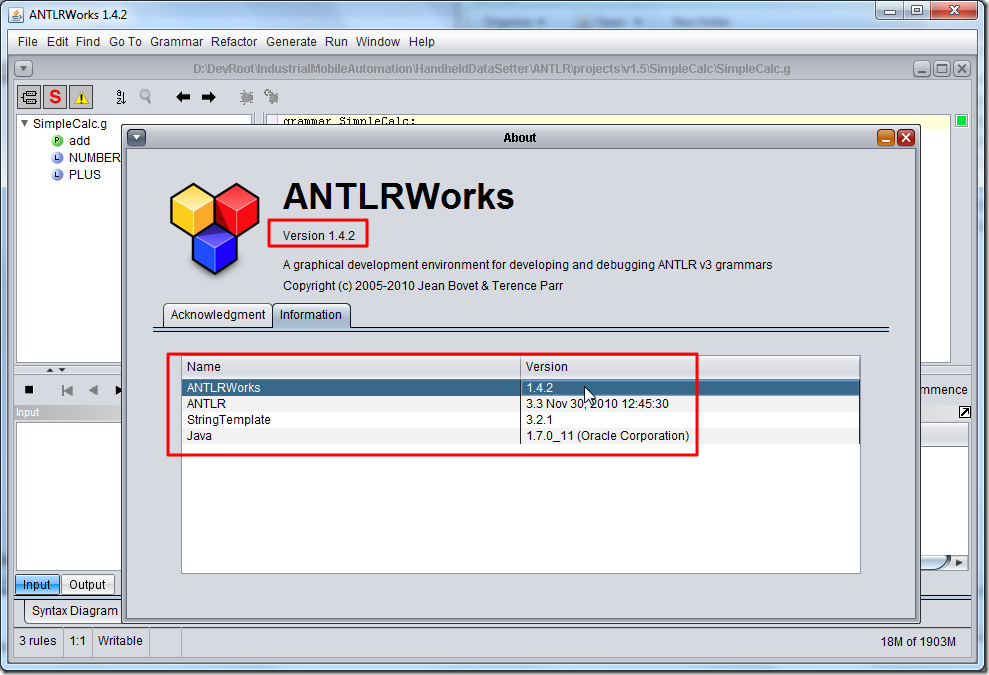Image resolution: width=989 pixels, height=675 pixels.
Task: Toggle the syntax diagram toolbar icon
Action: 29,97
